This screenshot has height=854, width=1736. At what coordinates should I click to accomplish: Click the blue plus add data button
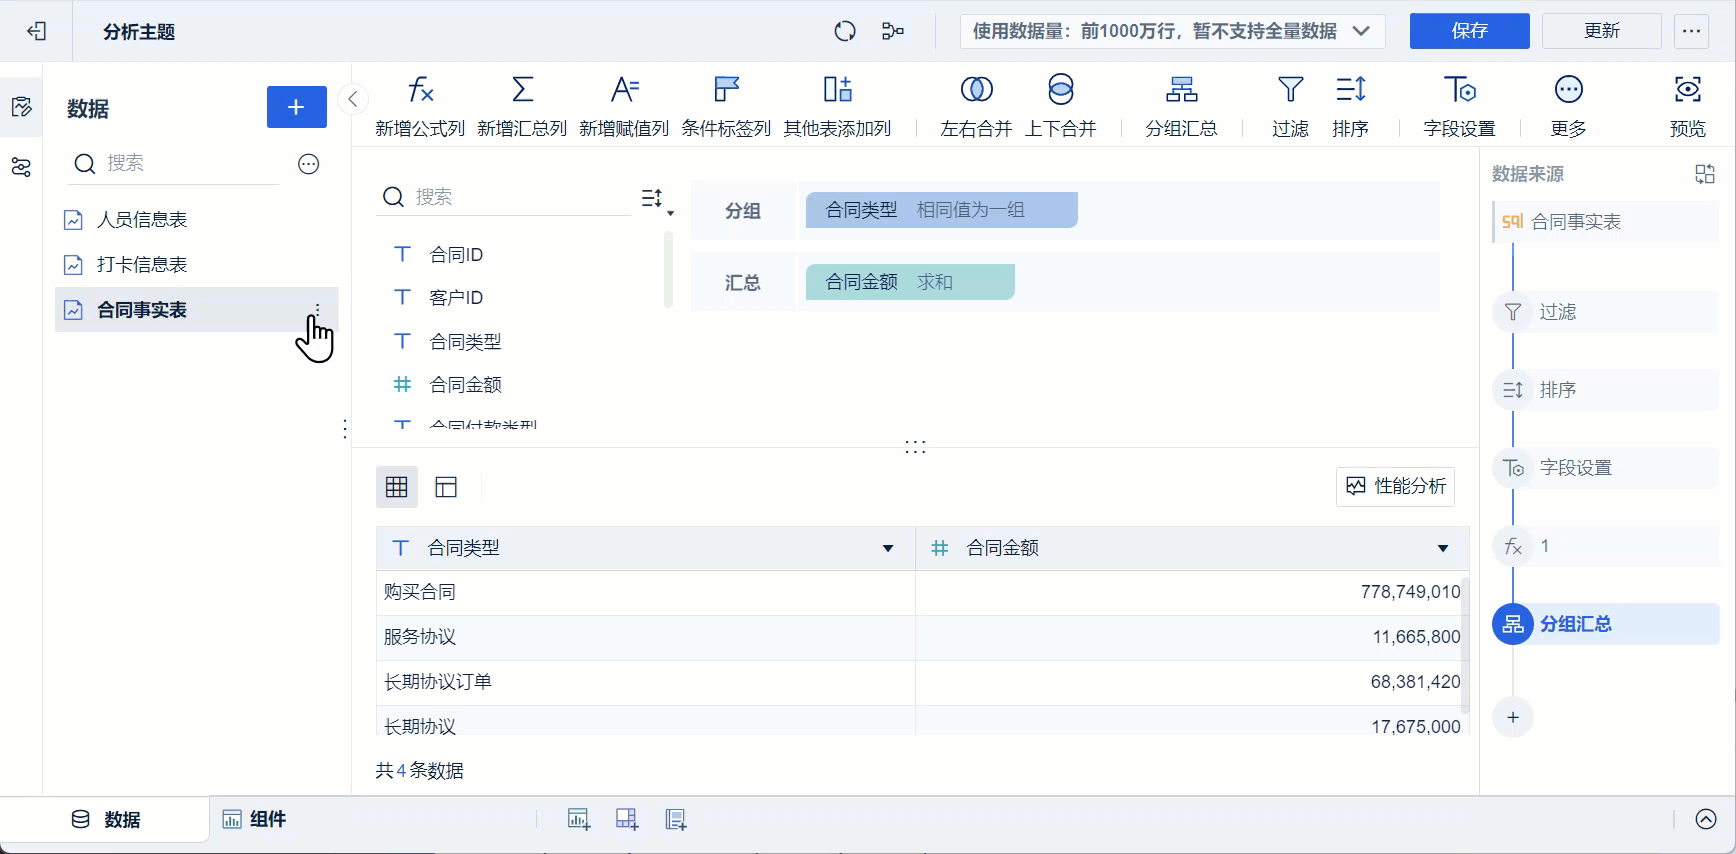click(x=296, y=107)
